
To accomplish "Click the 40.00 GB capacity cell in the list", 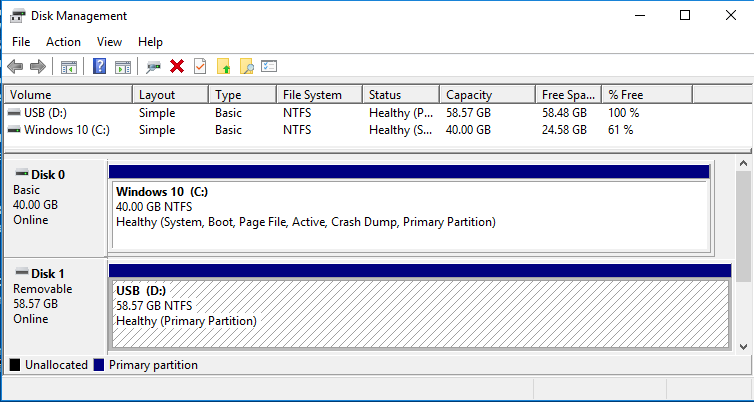I will pos(468,130).
